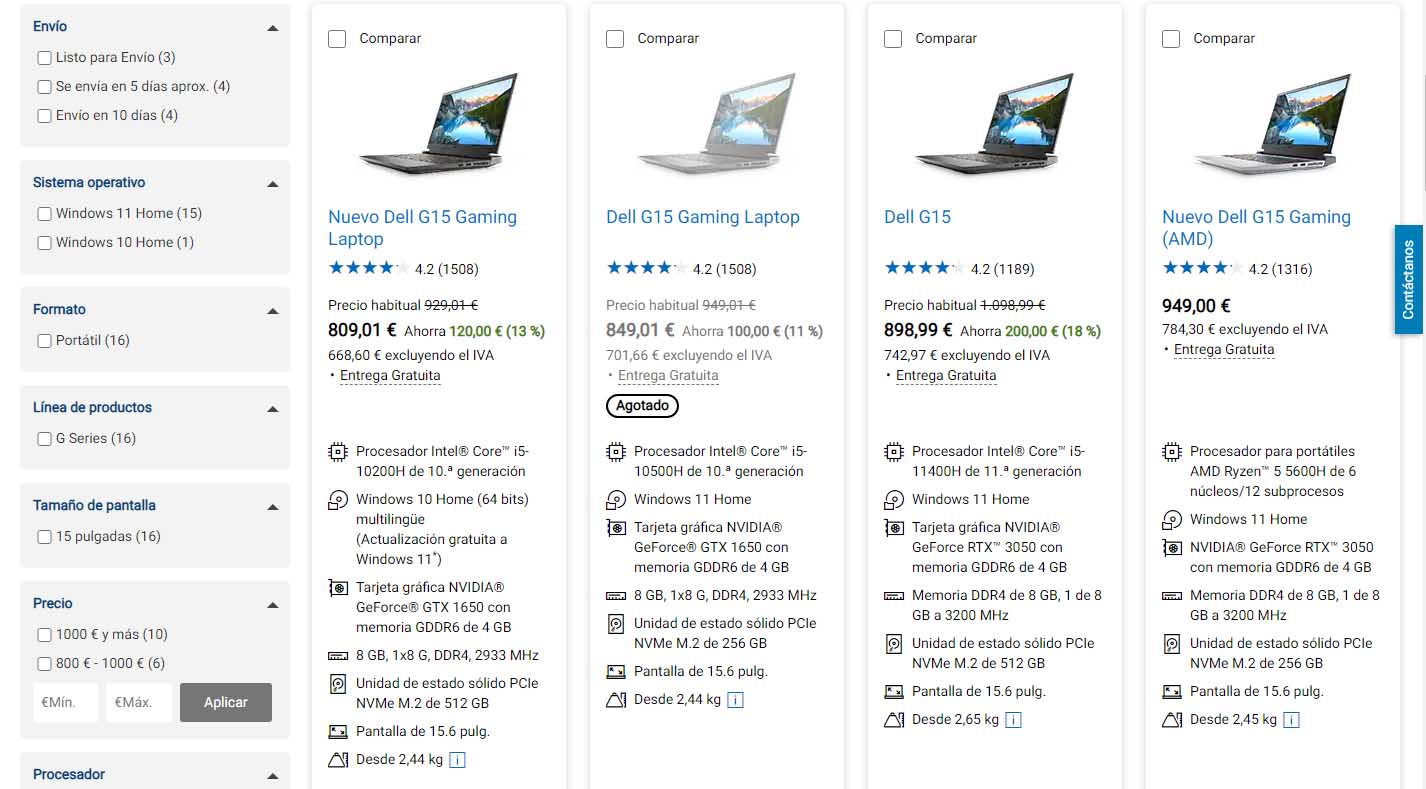Click the graphics card icon beside NVIDIA GTX 1650
The width and height of the screenshot is (1426, 789).
point(337,587)
